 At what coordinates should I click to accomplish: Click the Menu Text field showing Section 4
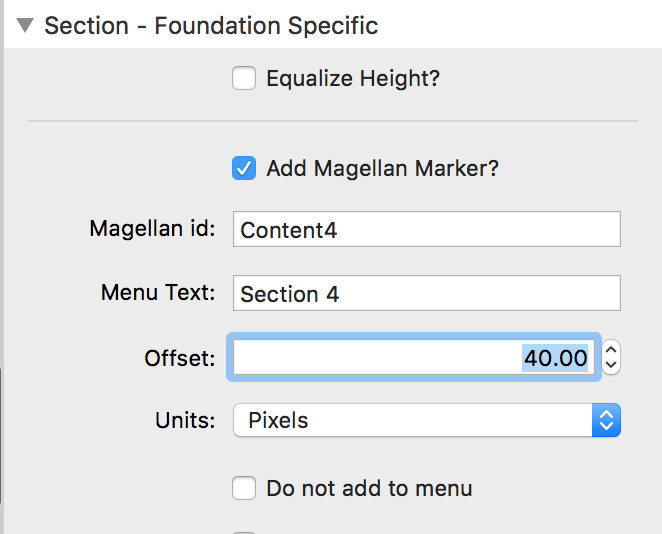426,294
